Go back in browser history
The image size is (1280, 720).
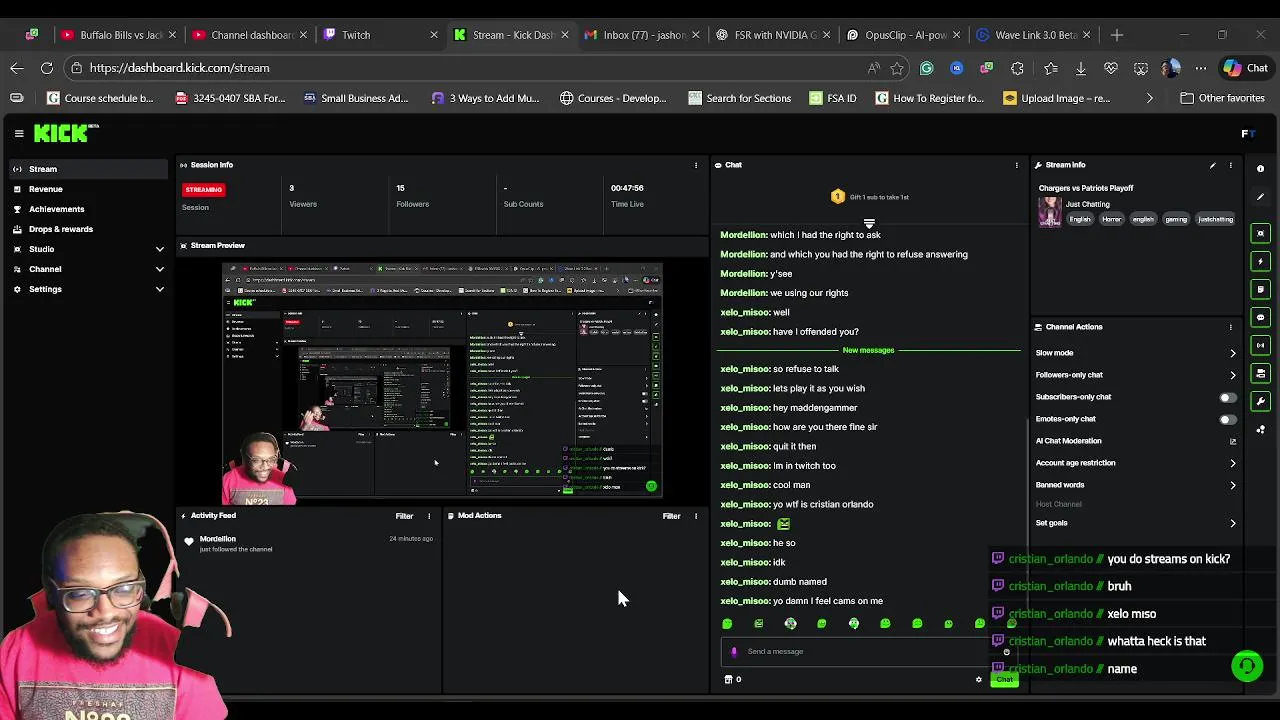[16, 68]
